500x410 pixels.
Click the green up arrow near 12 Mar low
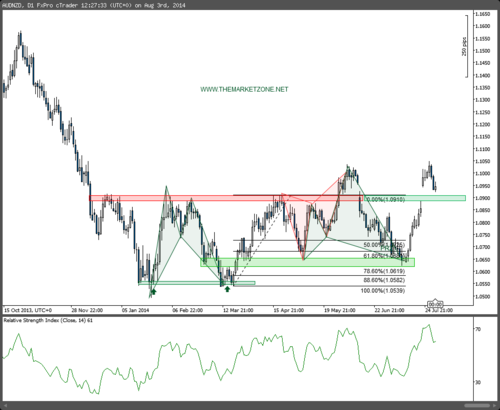[227, 289]
